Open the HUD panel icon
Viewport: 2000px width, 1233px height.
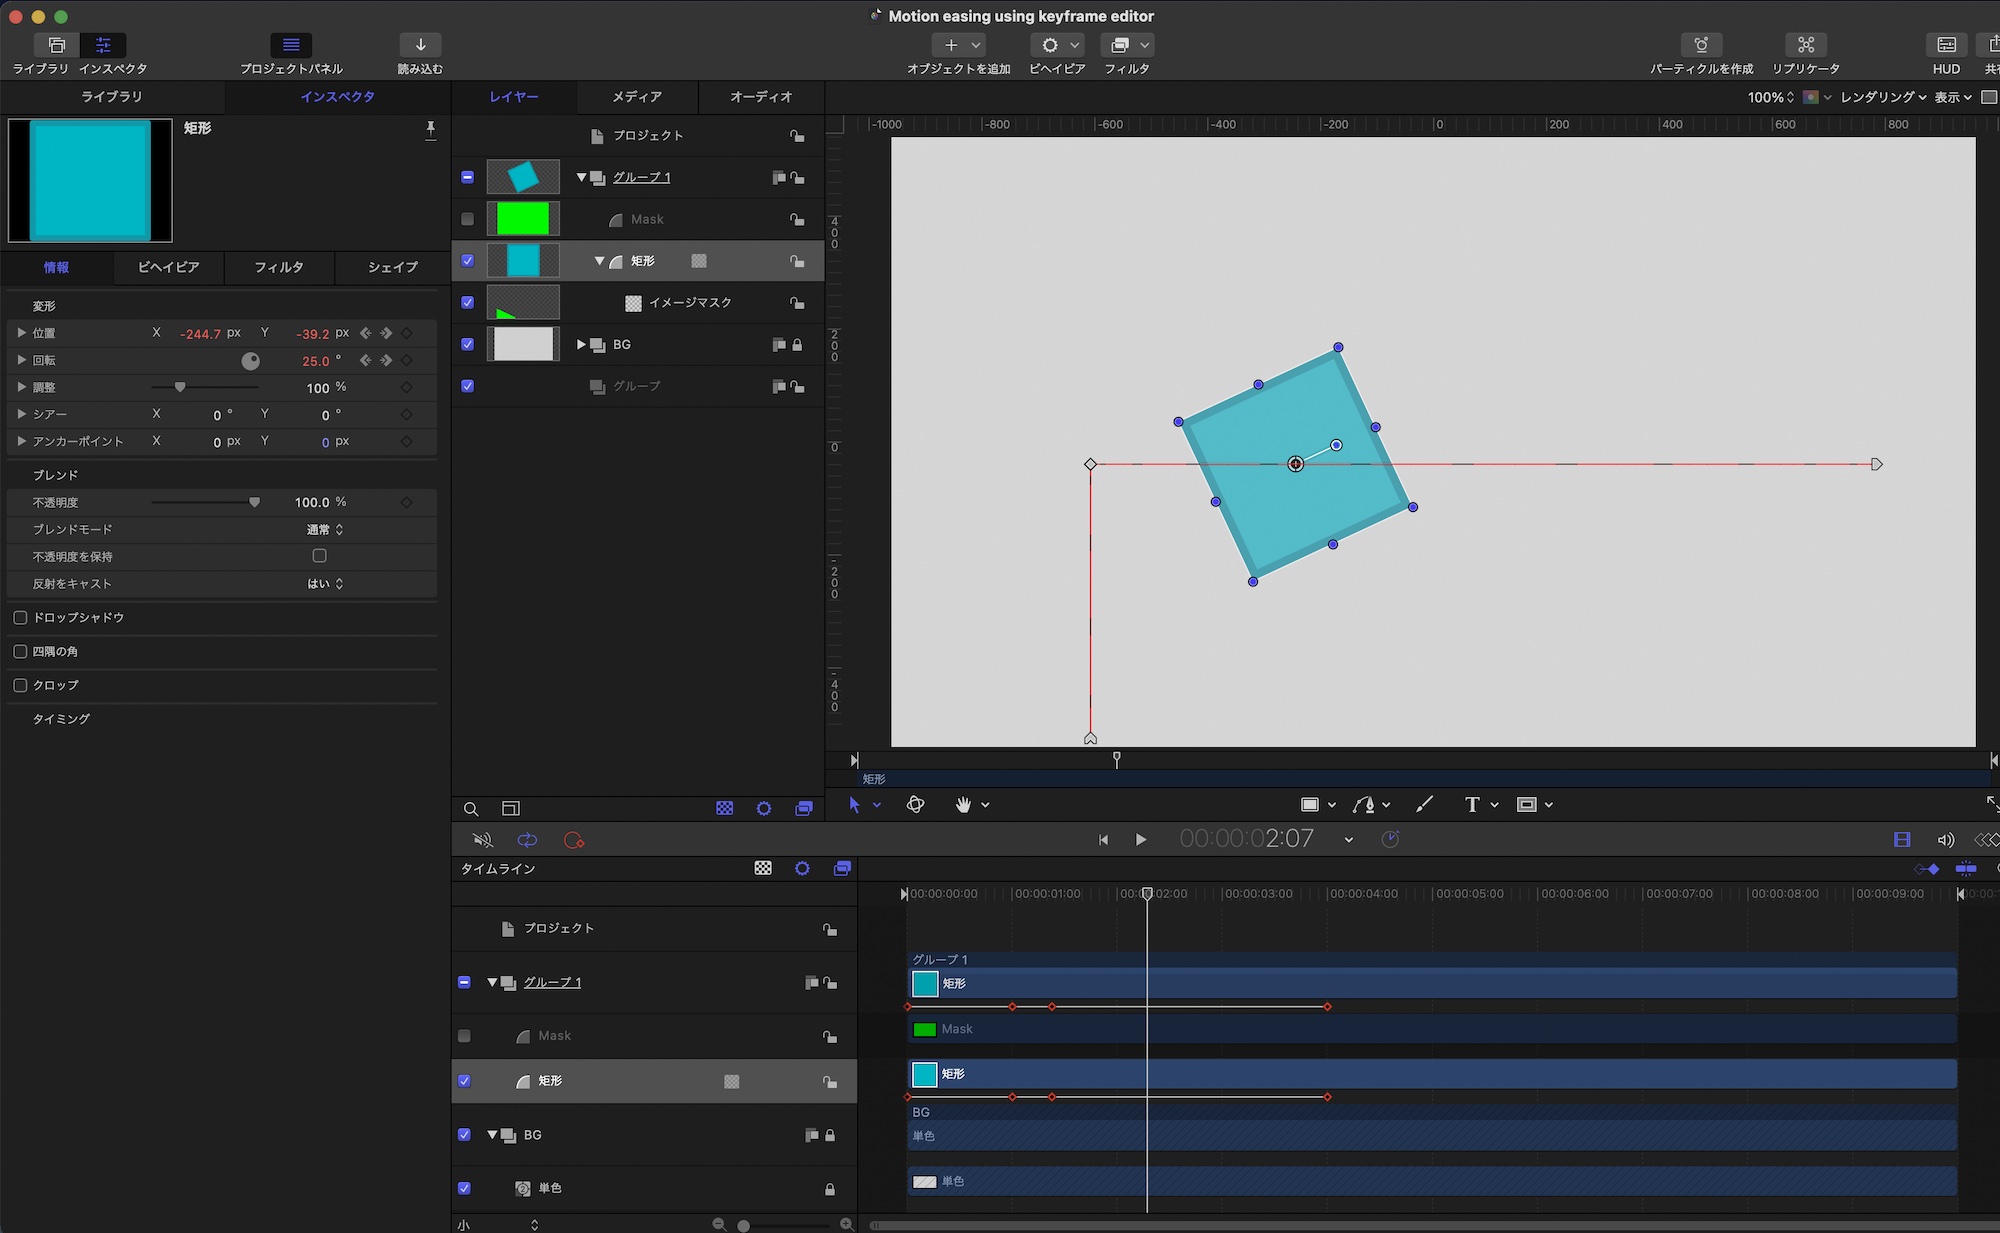1945,45
